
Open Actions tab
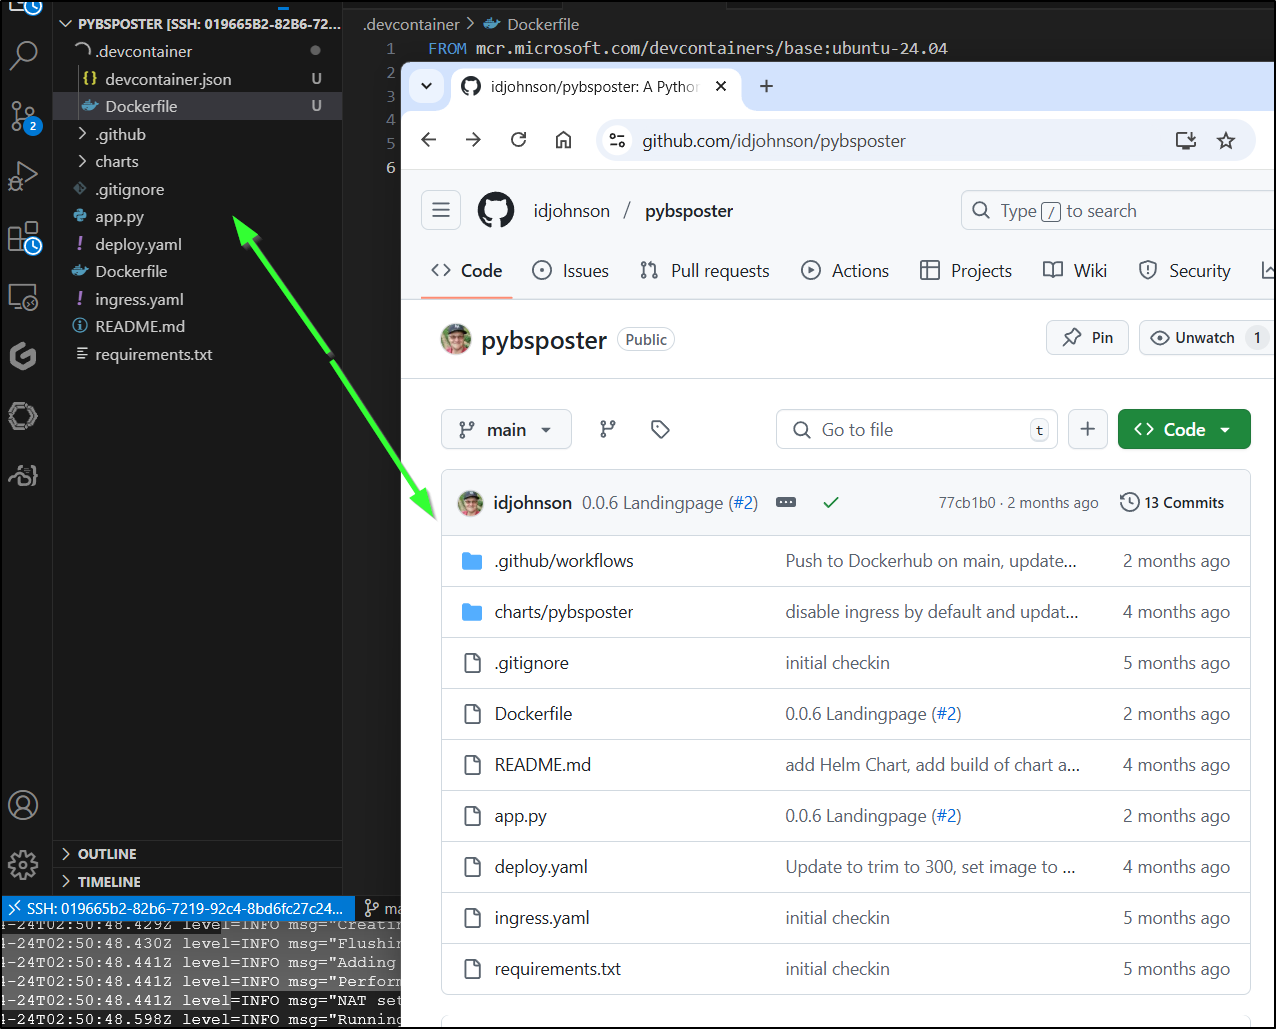pos(846,271)
